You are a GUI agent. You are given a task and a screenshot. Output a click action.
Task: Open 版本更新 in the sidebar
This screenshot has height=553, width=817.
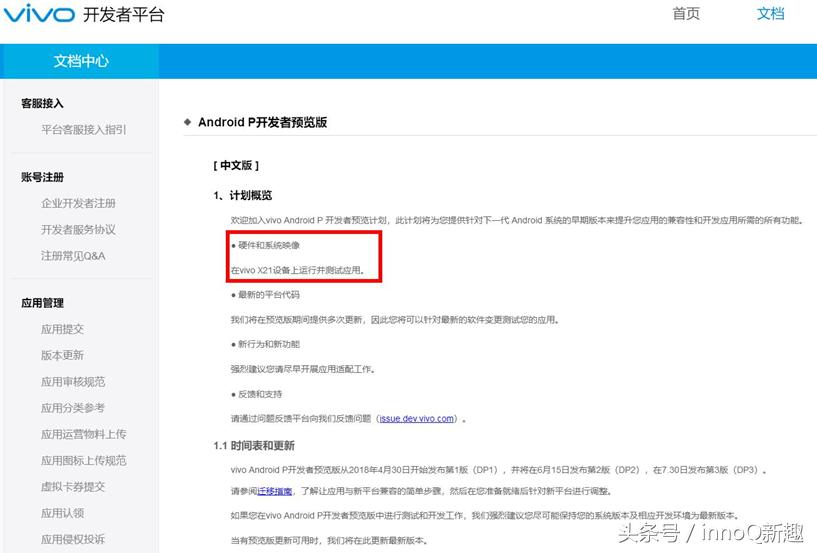[x=62, y=355]
